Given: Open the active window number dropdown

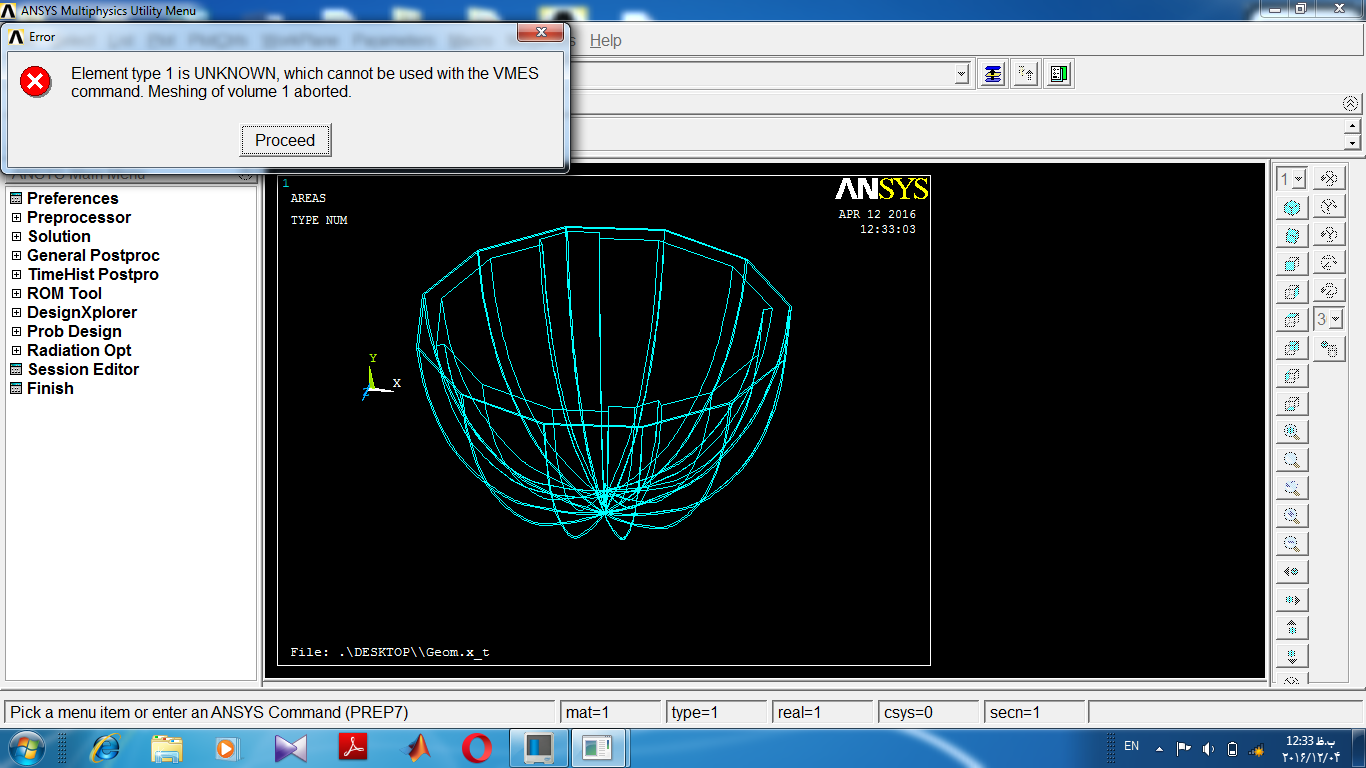Looking at the screenshot, I should coord(1298,179).
